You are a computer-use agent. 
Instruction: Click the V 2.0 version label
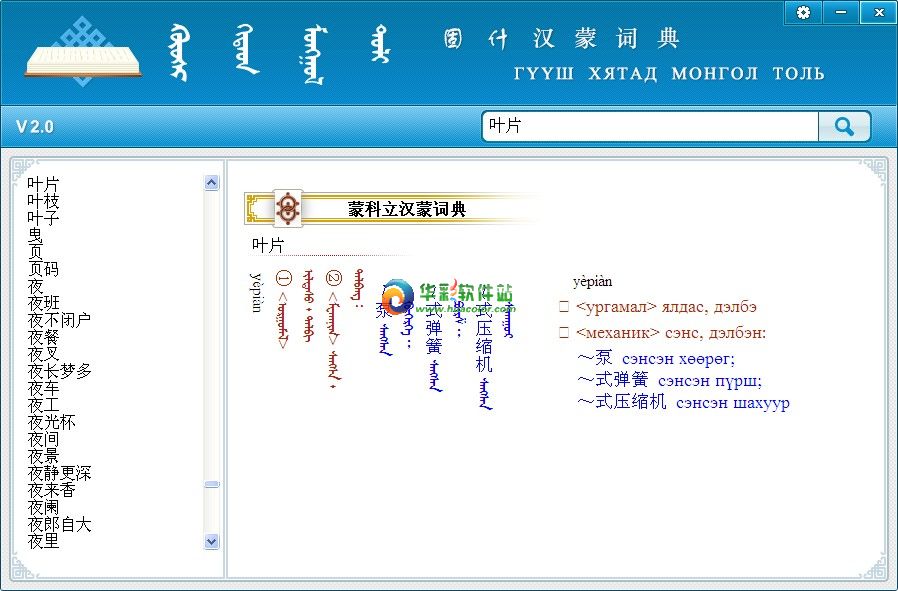(x=35, y=127)
